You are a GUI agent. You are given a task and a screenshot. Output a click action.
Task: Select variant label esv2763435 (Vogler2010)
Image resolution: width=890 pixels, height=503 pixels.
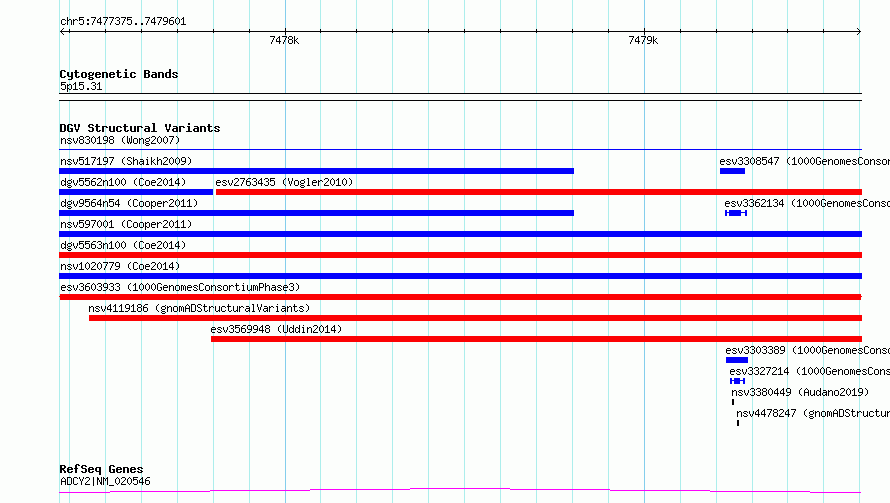(284, 182)
